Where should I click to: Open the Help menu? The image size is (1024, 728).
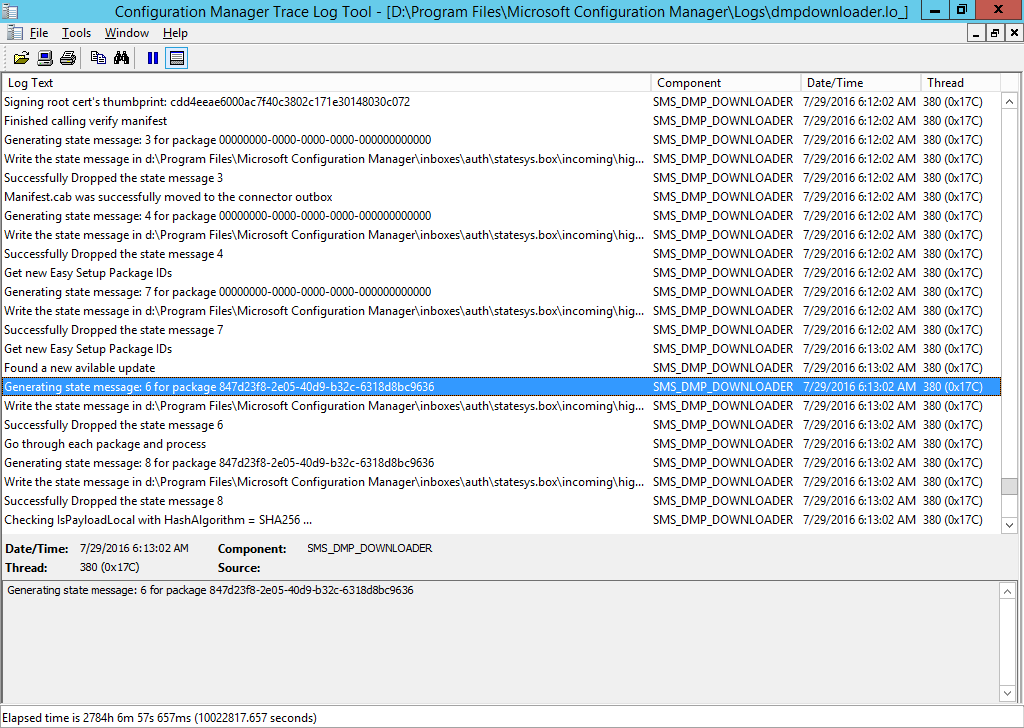pyautogui.click(x=175, y=33)
